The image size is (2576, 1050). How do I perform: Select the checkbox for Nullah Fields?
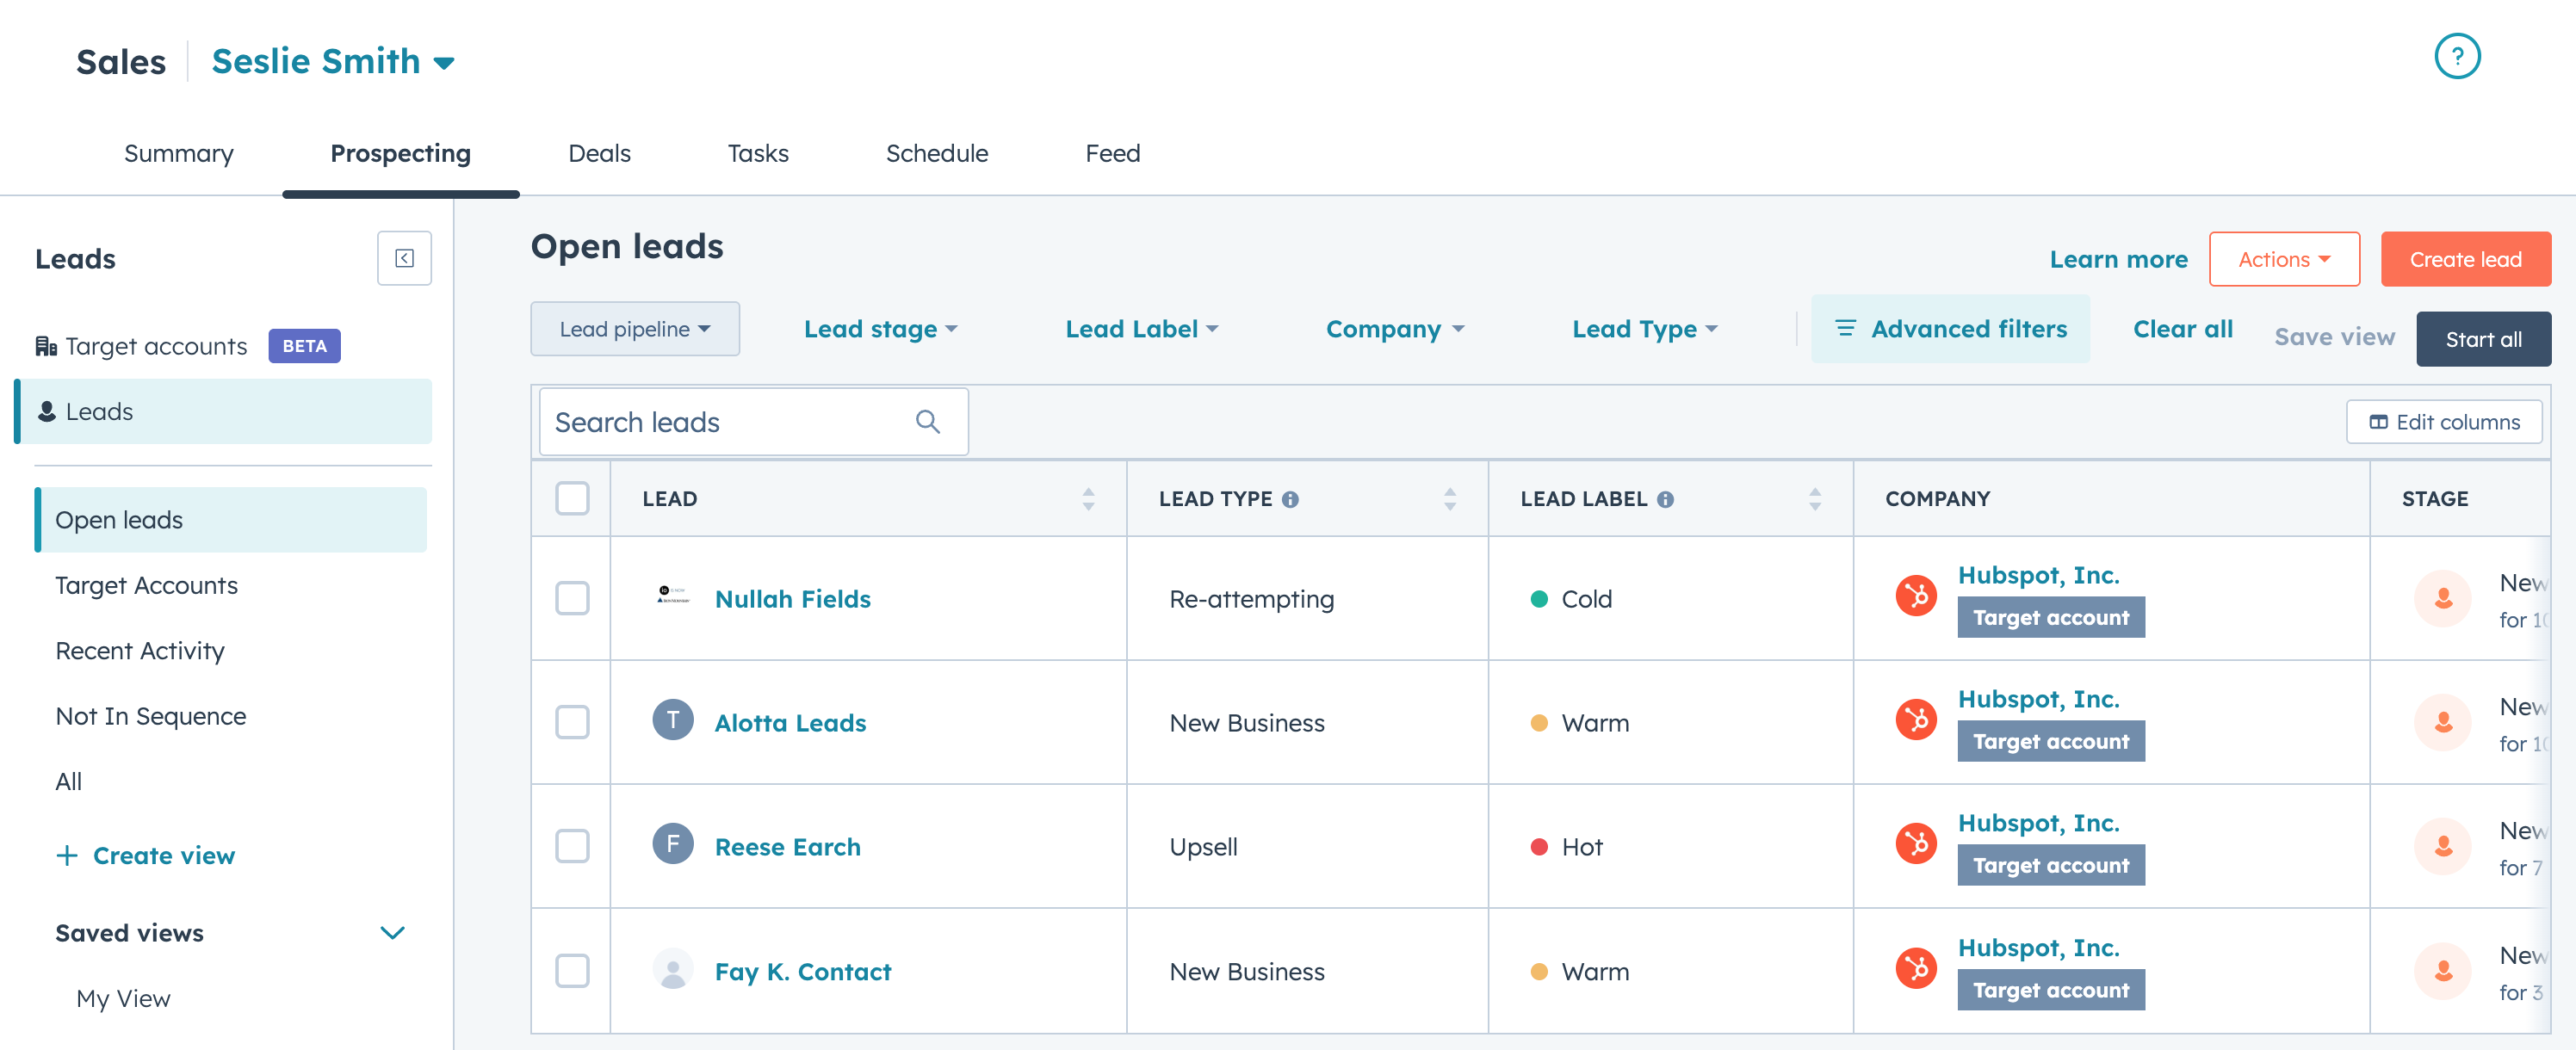point(572,599)
